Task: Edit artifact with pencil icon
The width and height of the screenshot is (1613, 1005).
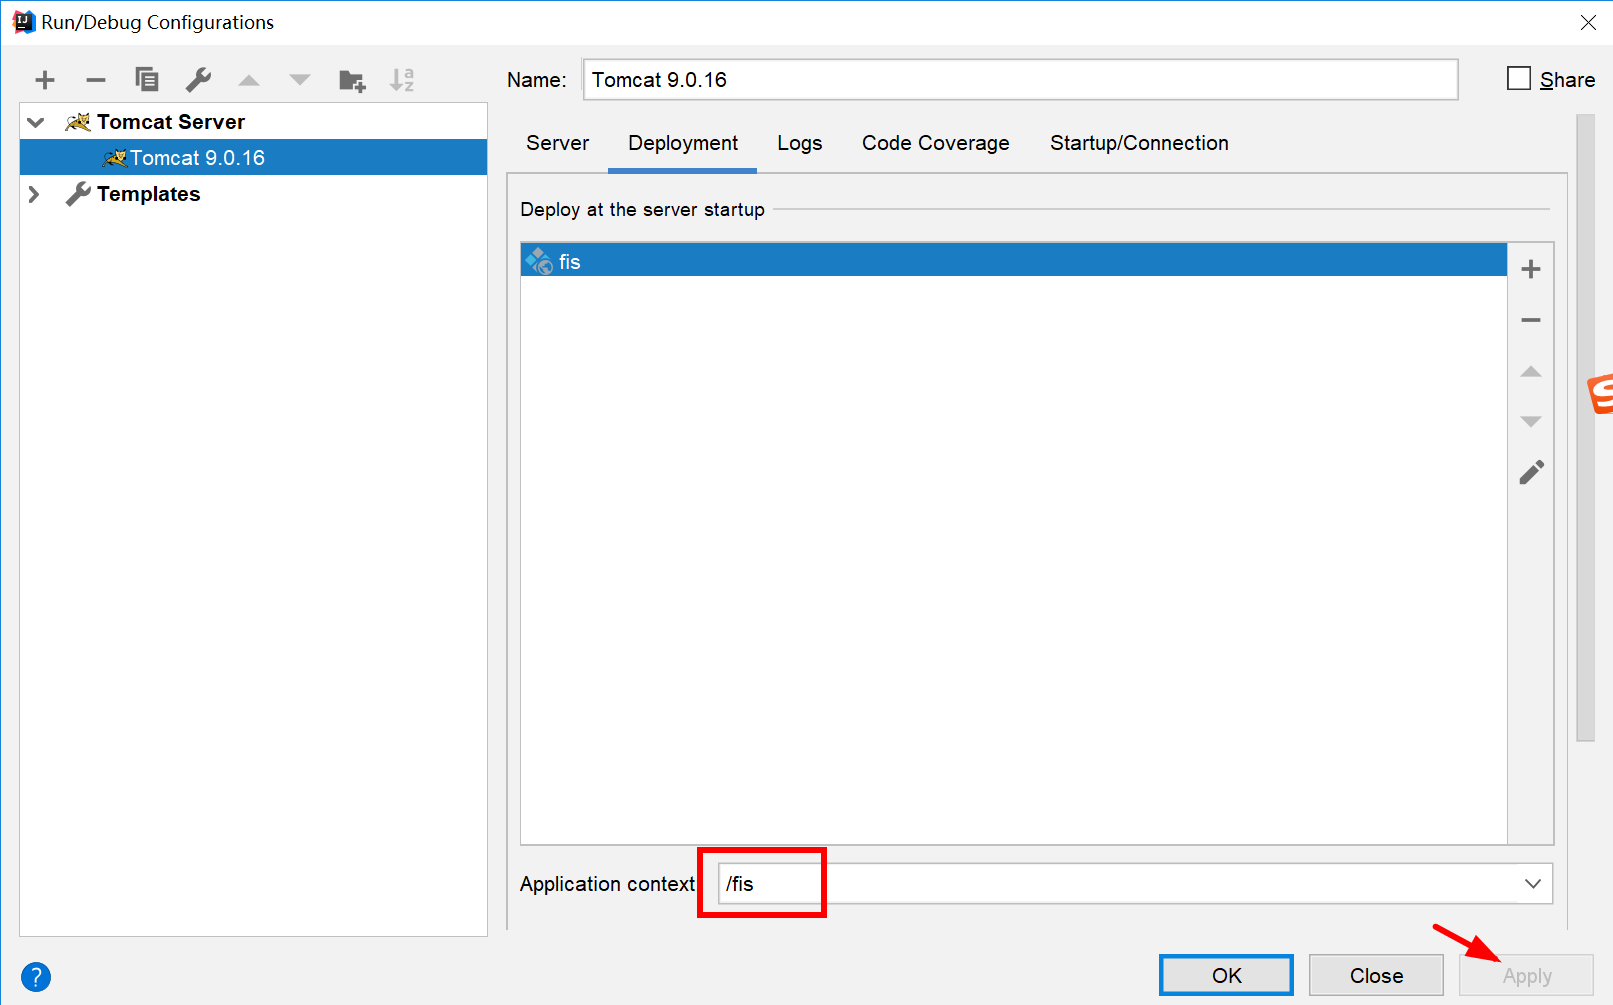Action: (x=1531, y=472)
